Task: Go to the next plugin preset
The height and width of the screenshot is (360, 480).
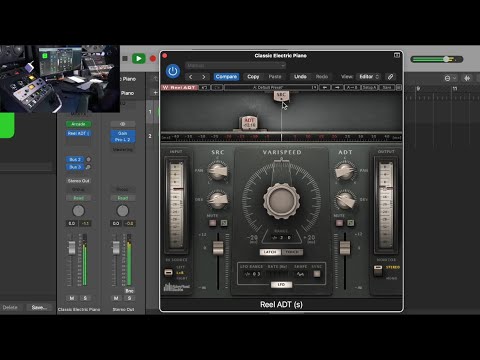Action: pyautogui.click(x=203, y=77)
